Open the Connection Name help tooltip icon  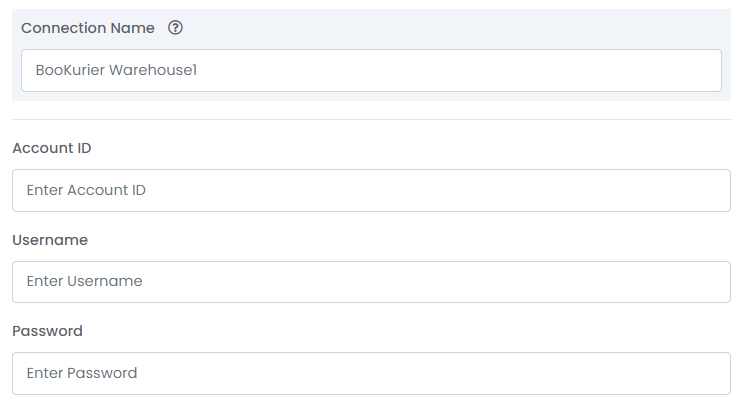175,28
